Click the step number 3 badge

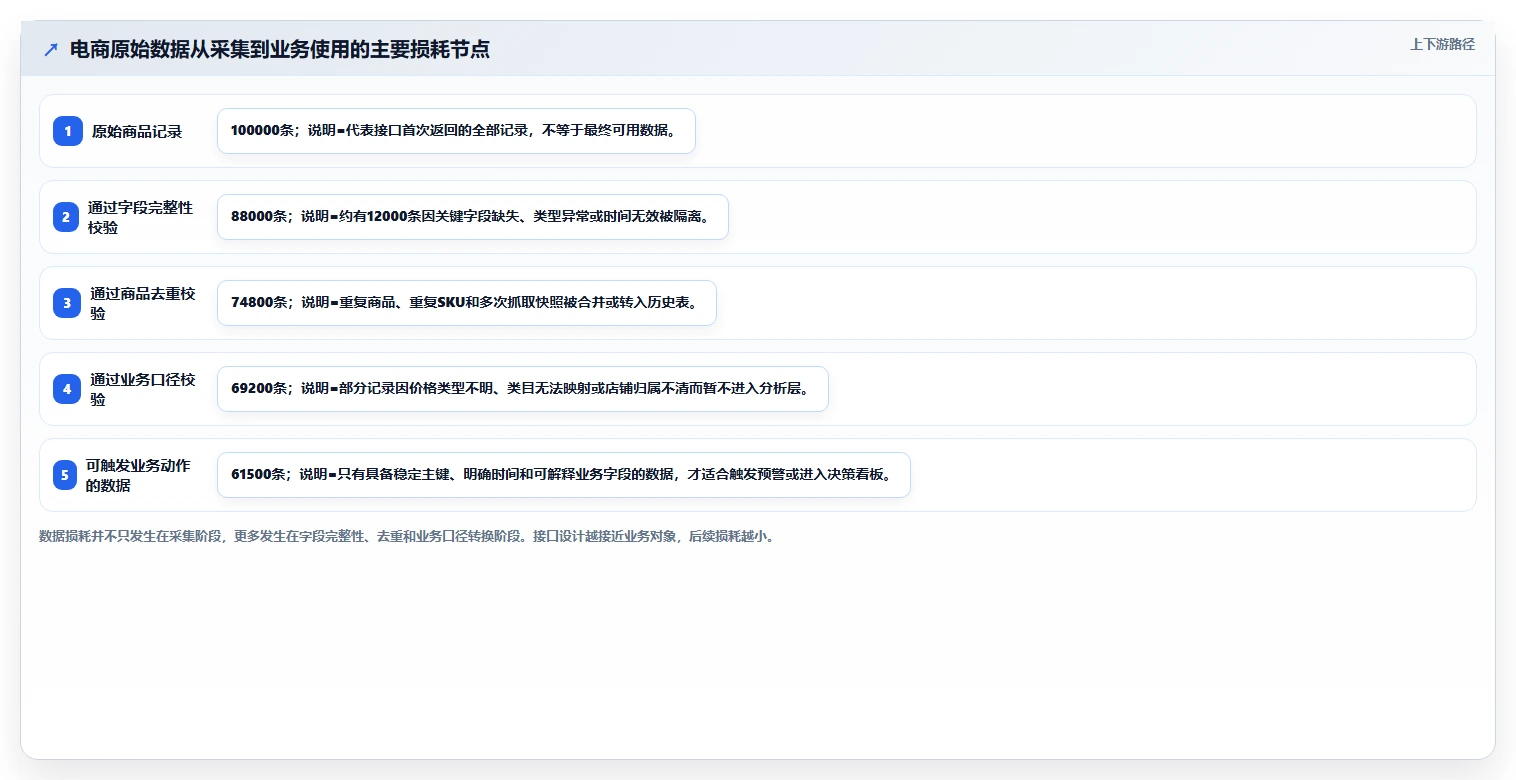coord(67,303)
